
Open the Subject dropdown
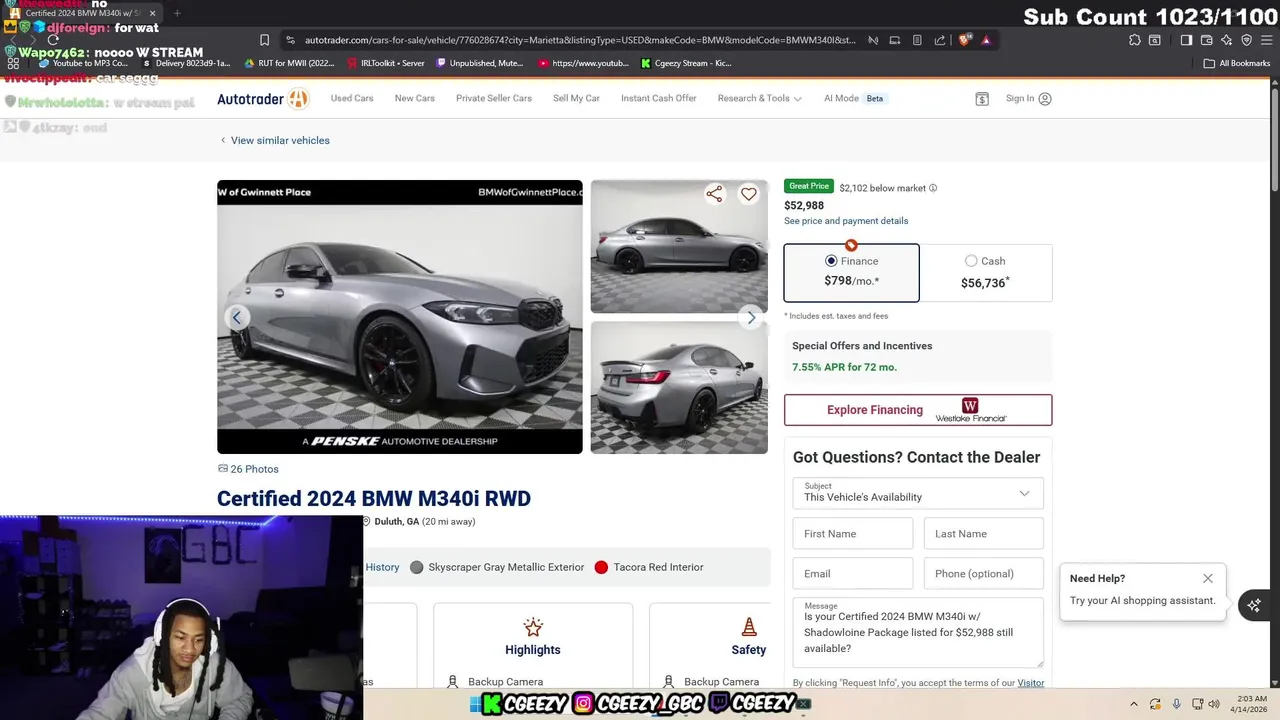tap(918, 493)
